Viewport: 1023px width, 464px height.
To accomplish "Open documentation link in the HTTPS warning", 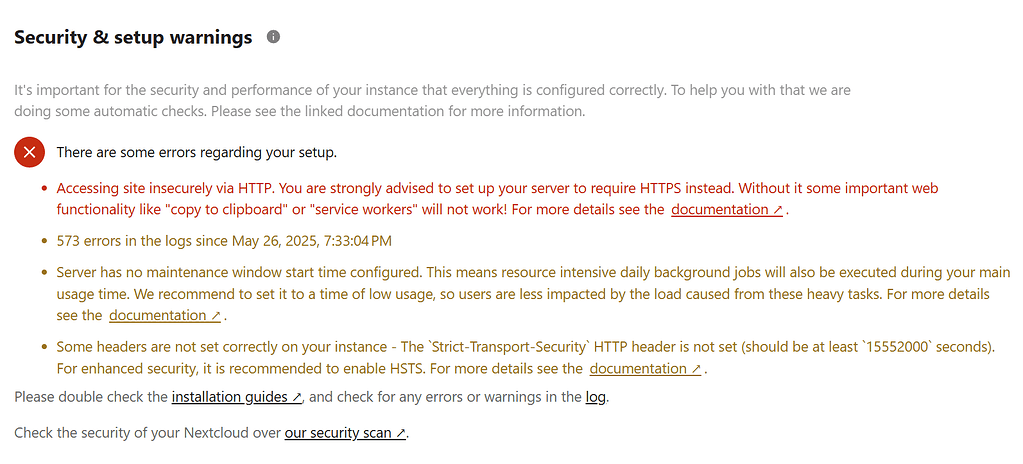I will click(727, 210).
